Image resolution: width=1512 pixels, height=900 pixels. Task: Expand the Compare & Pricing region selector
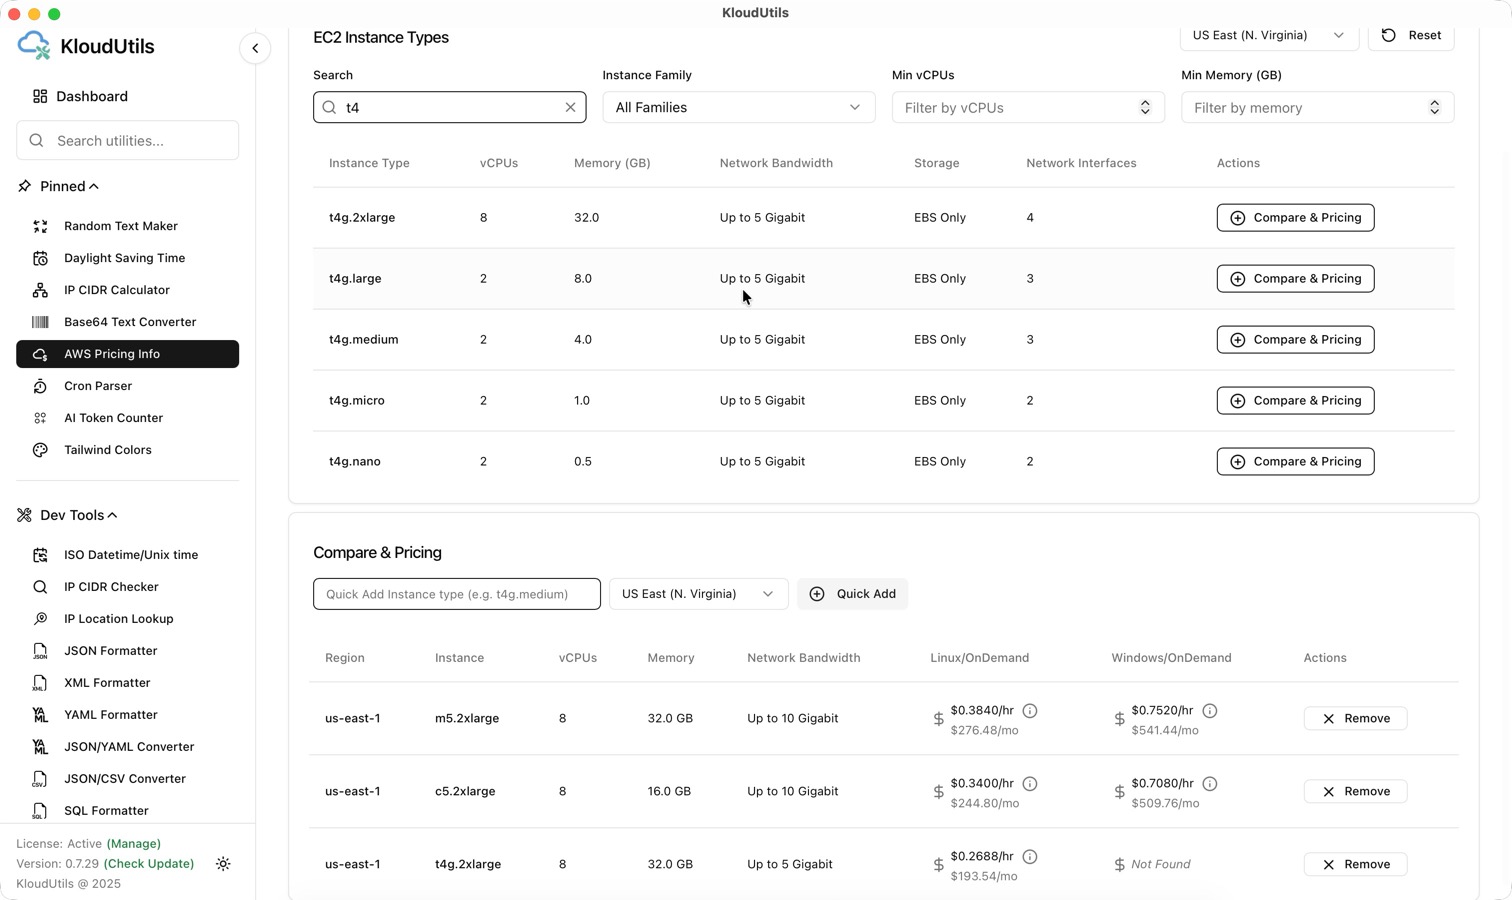[x=697, y=593]
